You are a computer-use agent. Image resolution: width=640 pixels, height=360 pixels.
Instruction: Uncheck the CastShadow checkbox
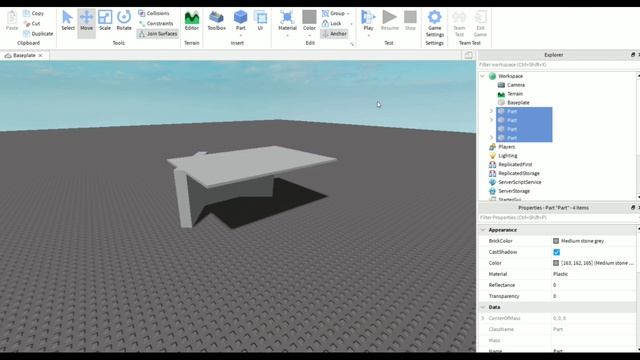coord(556,252)
